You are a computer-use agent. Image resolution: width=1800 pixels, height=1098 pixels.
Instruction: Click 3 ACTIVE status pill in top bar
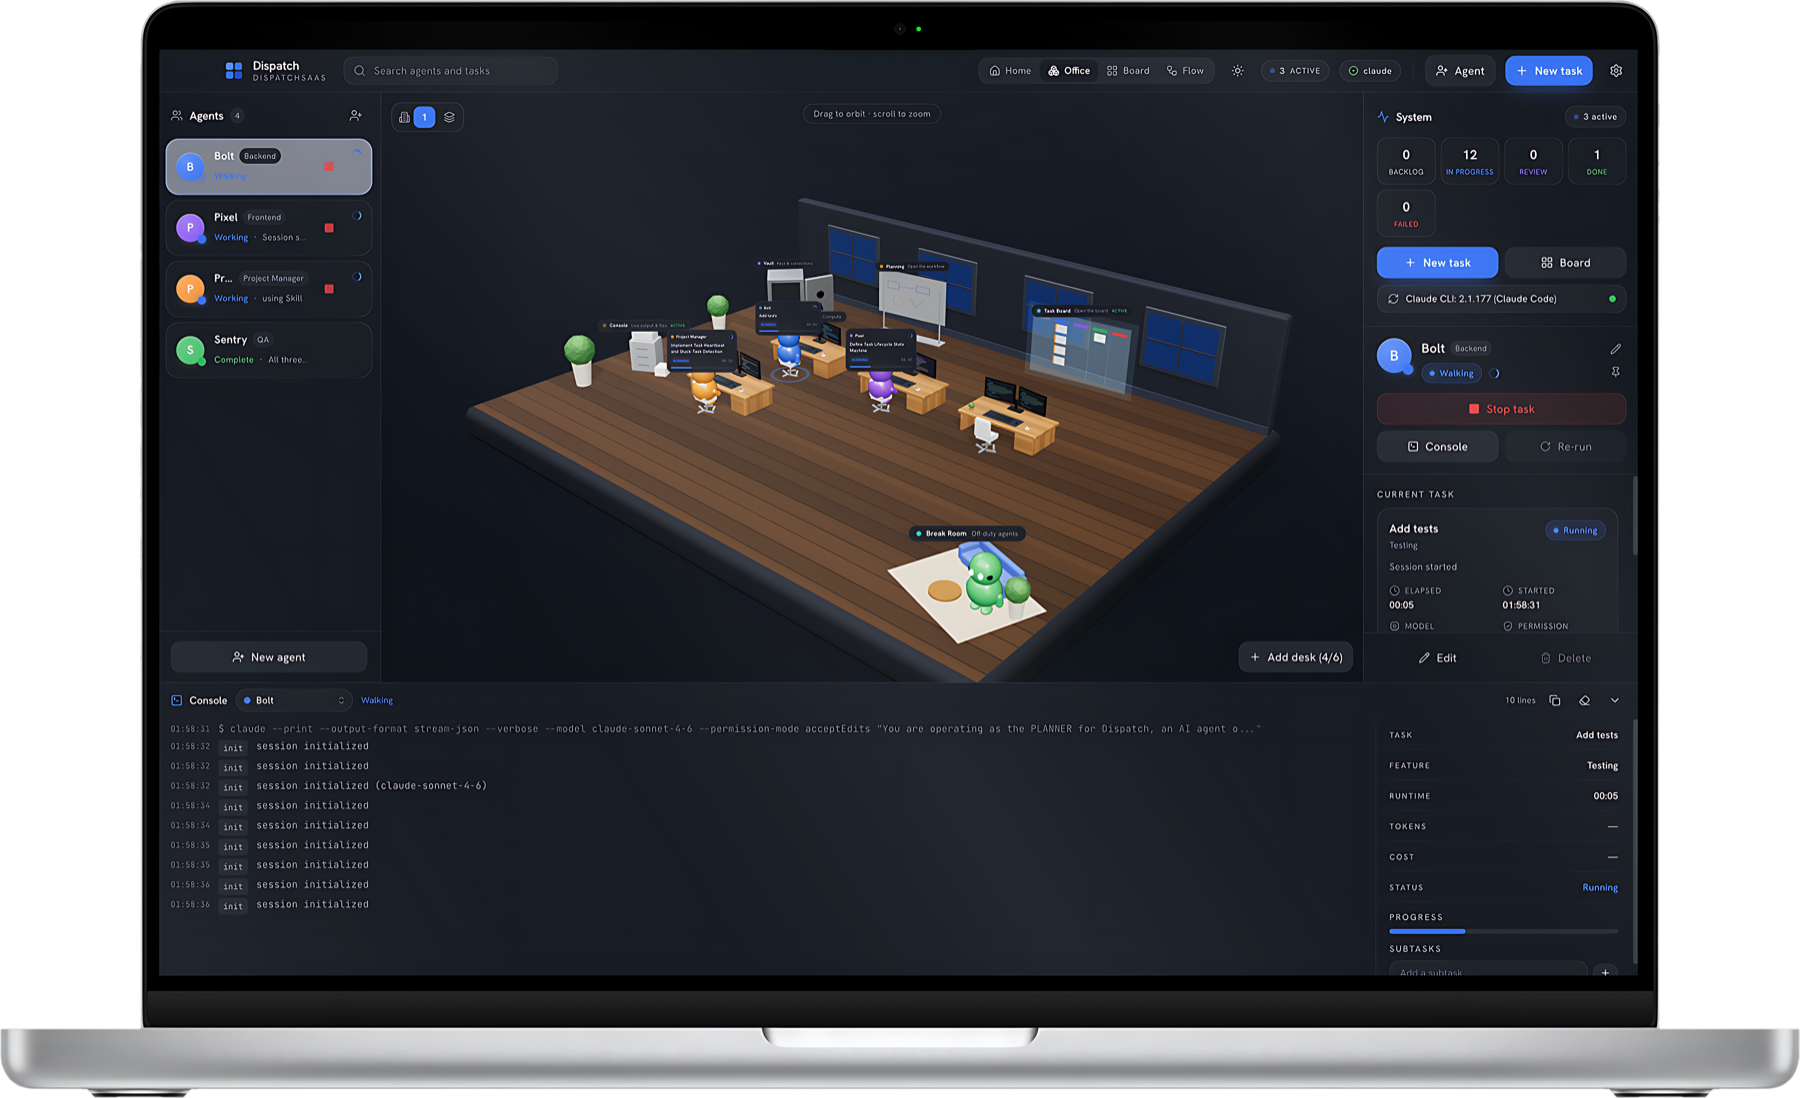[1295, 71]
